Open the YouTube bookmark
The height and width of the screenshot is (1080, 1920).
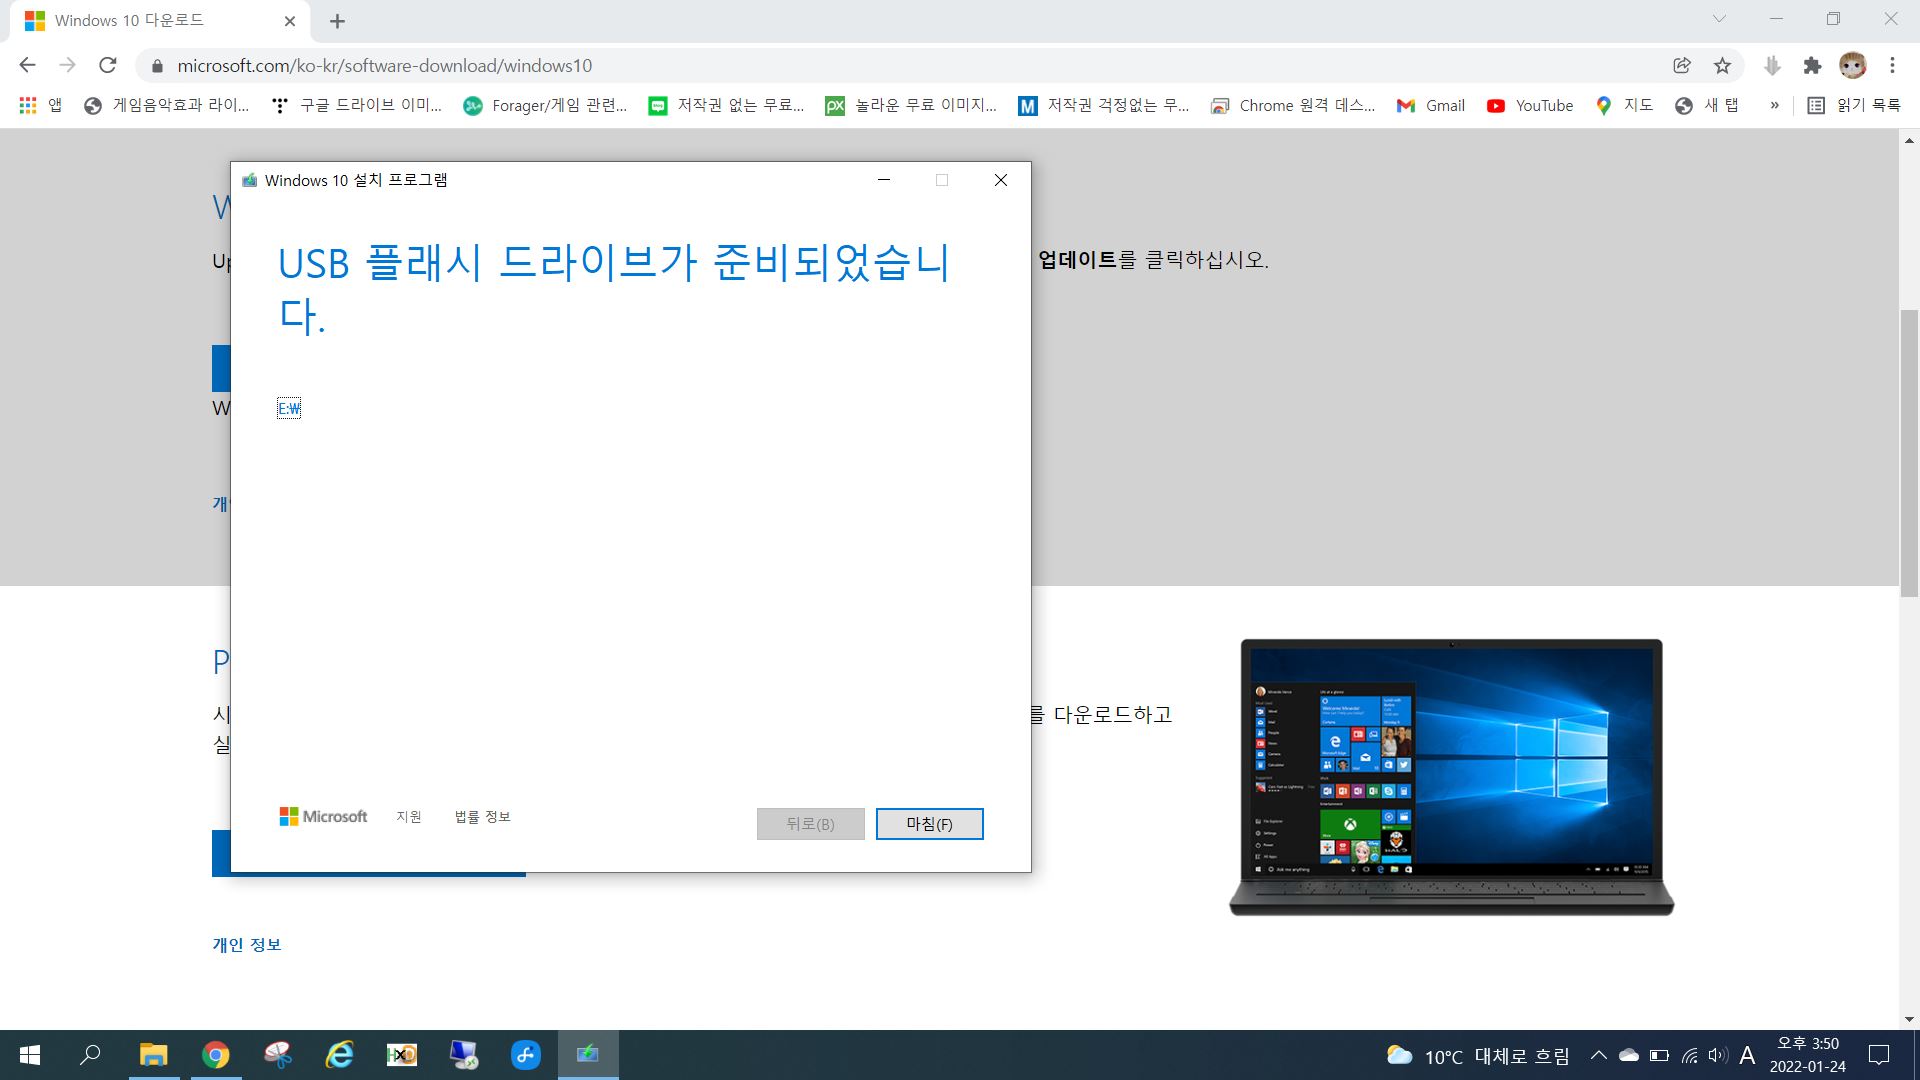point(1530,105)
